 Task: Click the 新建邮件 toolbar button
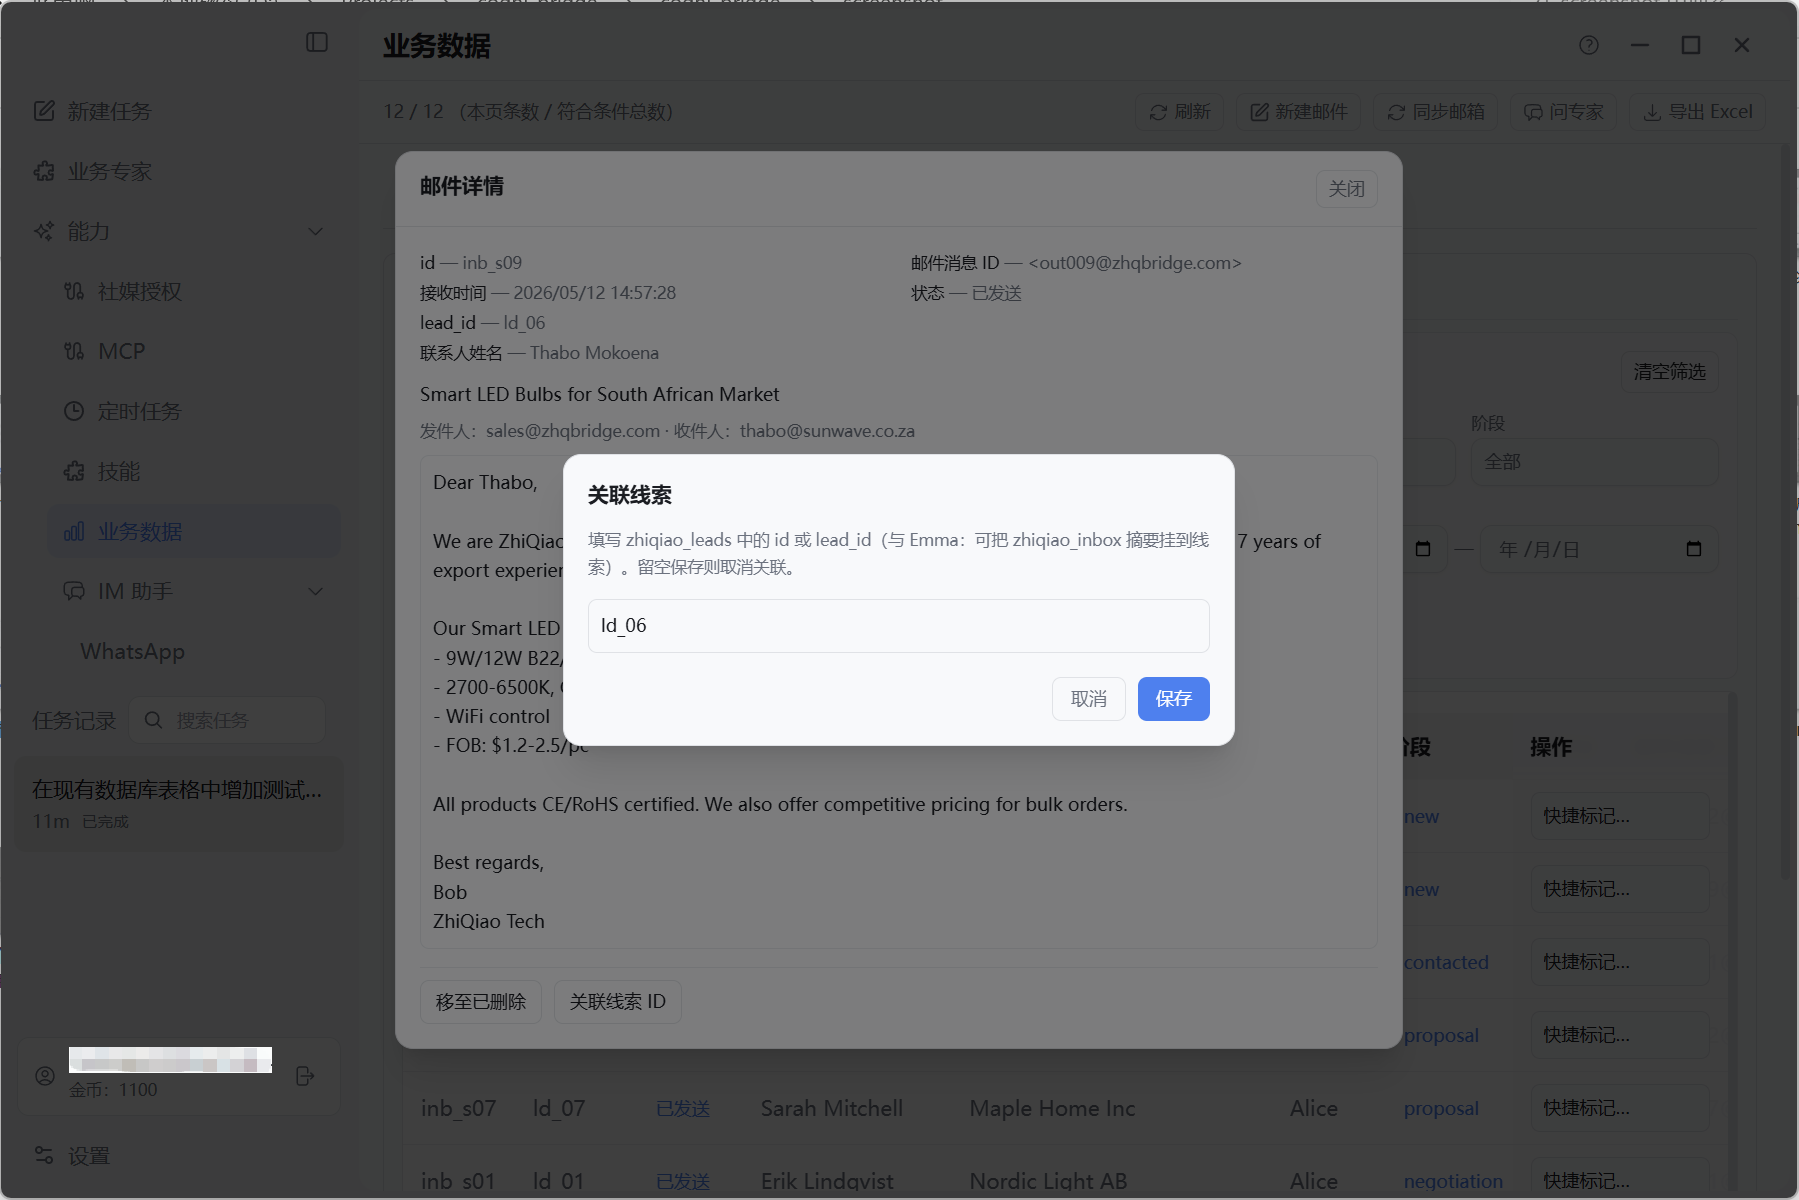pyautogui.click(x=1298, y=112)
